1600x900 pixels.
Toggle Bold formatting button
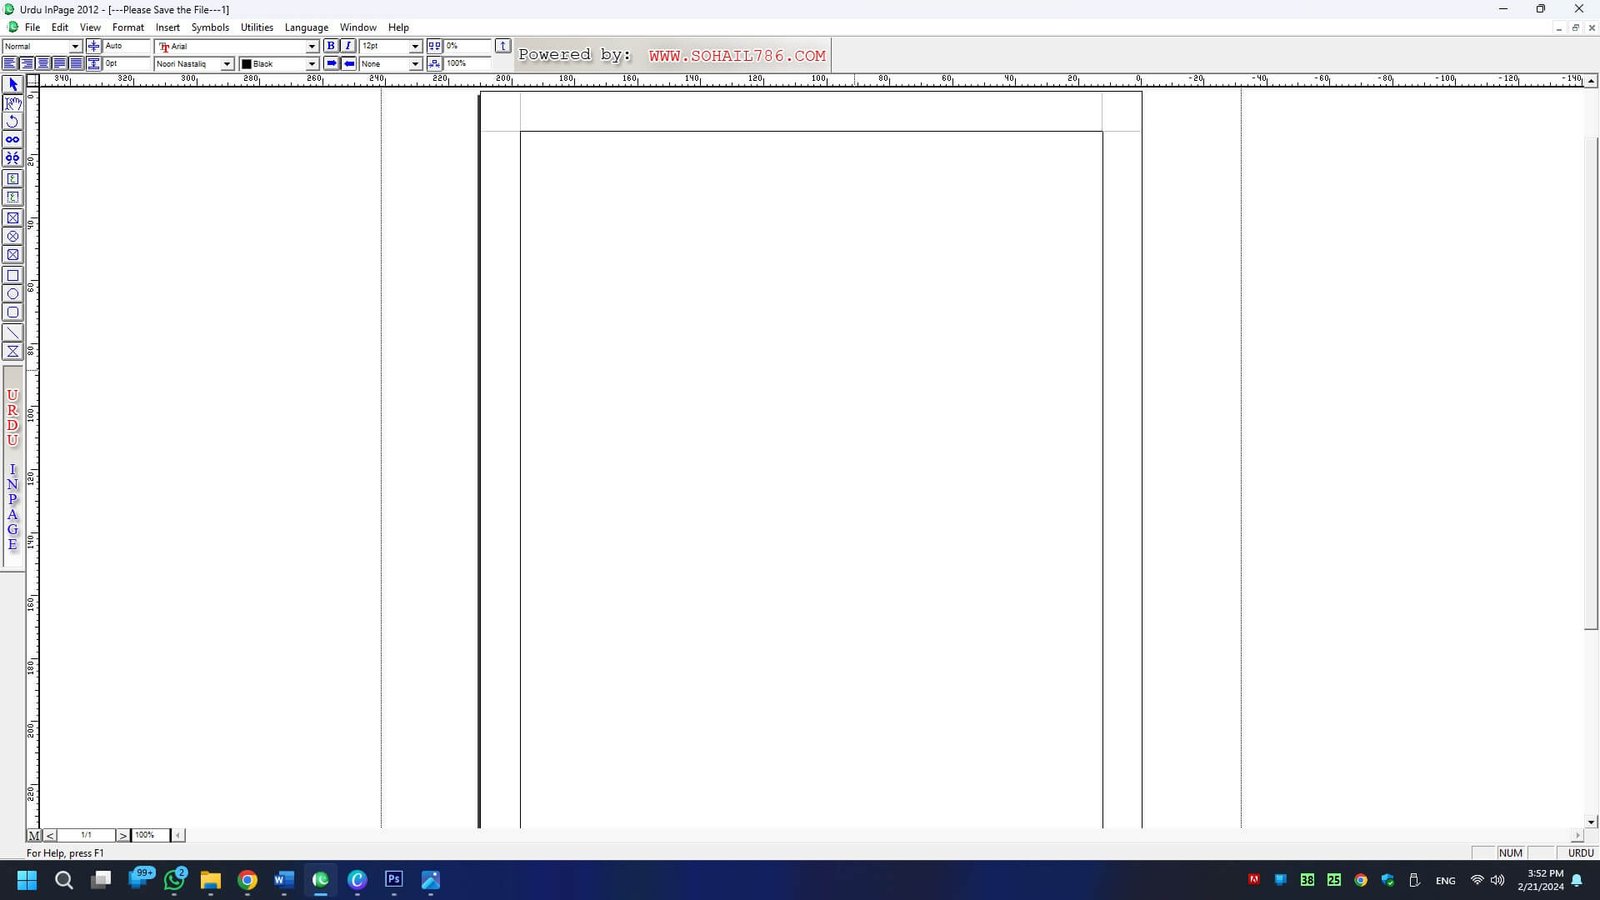[x=331, y=46]
